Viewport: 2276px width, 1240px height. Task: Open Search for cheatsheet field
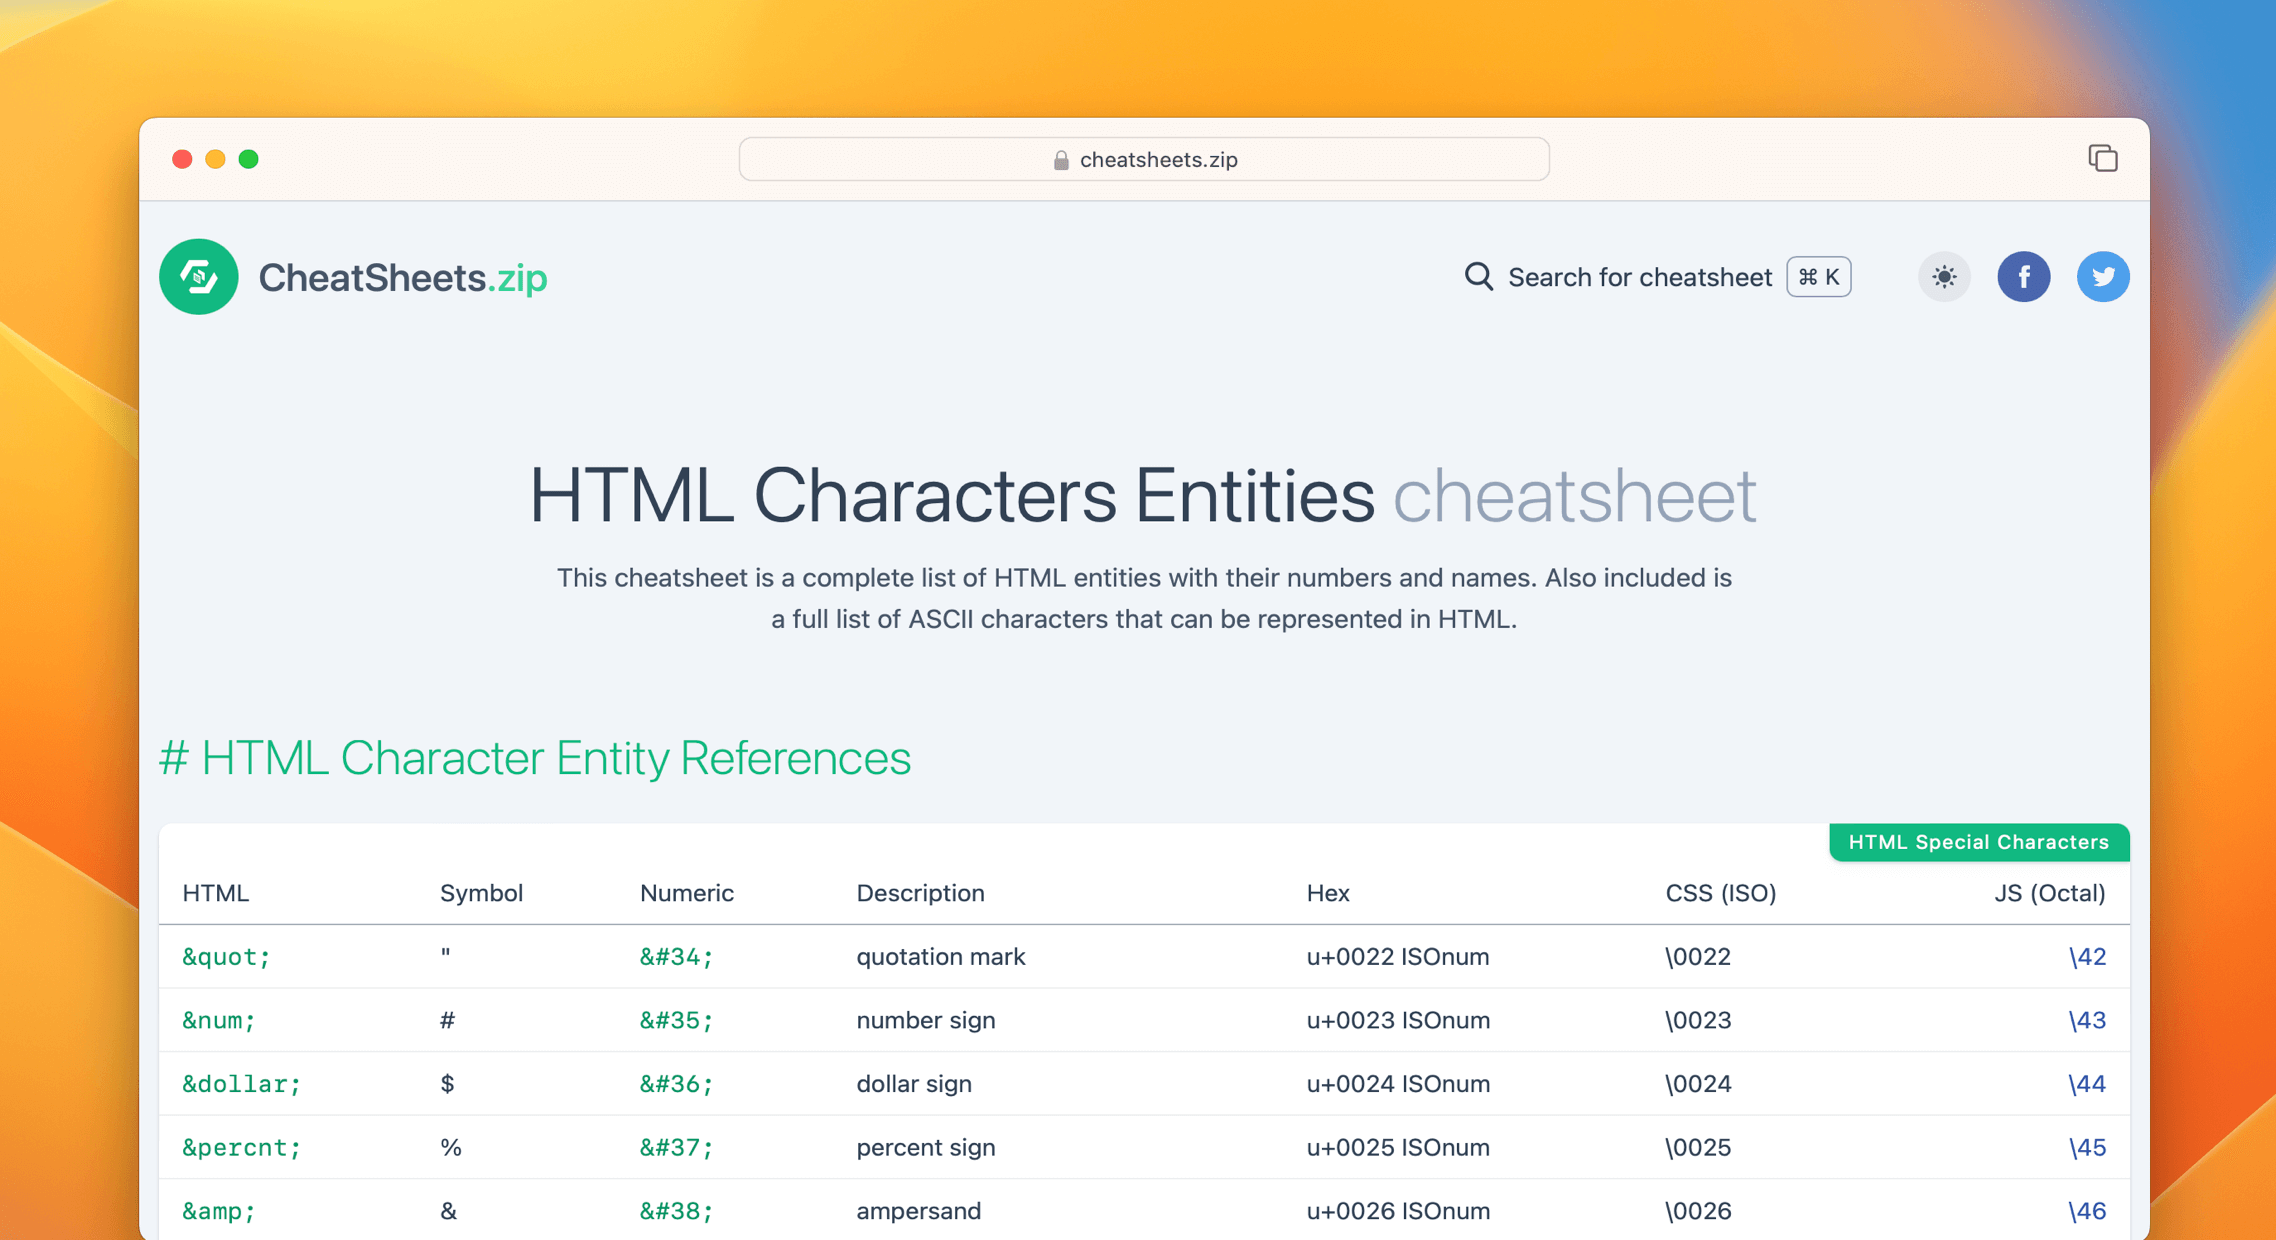(x=1639, y=277)
